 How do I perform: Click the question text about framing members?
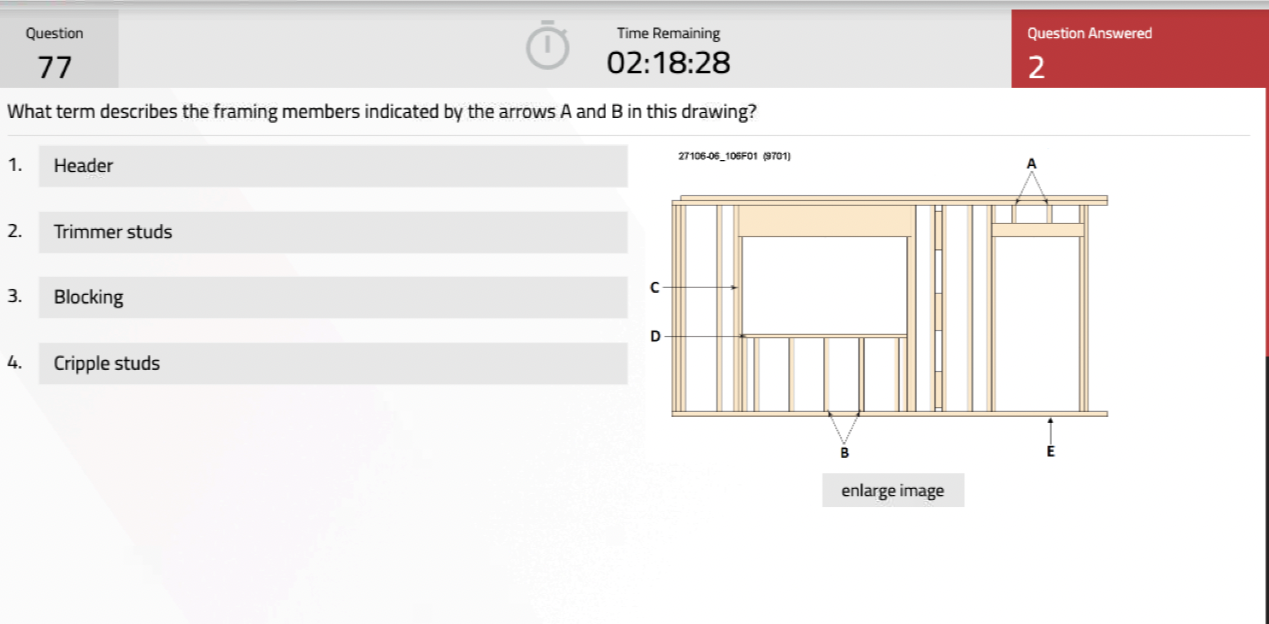(381, 111)
